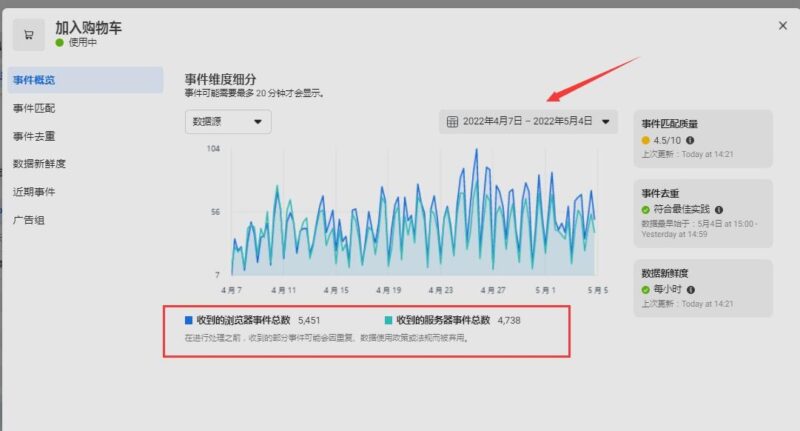Click green check icon beside 每小时
Viewport: 800px width, 431px height.
(x=645, y=290)
